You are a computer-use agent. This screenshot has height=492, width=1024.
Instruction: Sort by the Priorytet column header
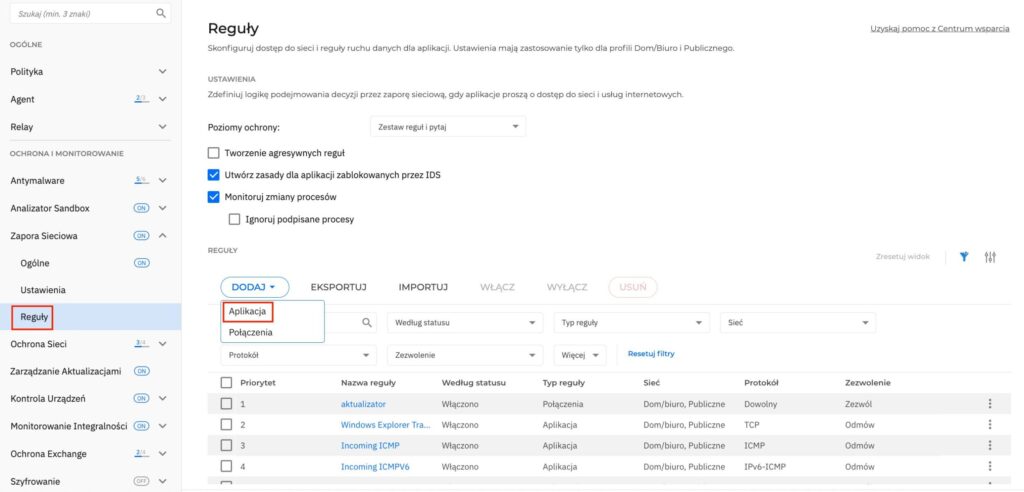pyautogui.click(x=258, y=383)
